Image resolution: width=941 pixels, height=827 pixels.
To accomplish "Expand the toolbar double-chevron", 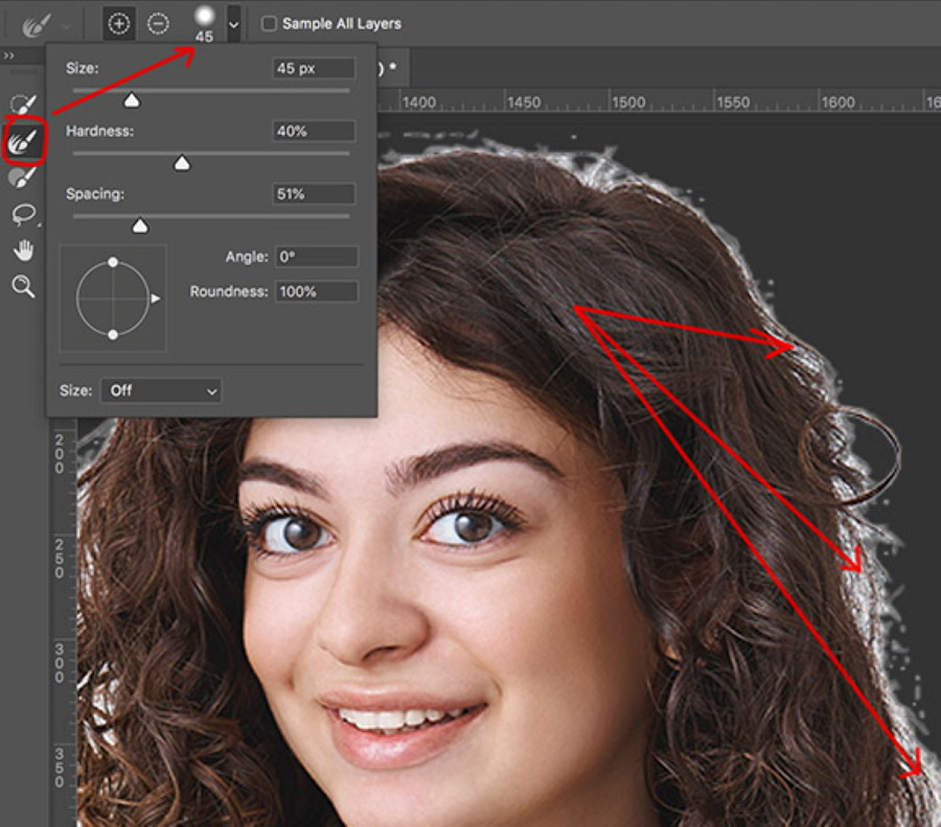I will (8, 55).
